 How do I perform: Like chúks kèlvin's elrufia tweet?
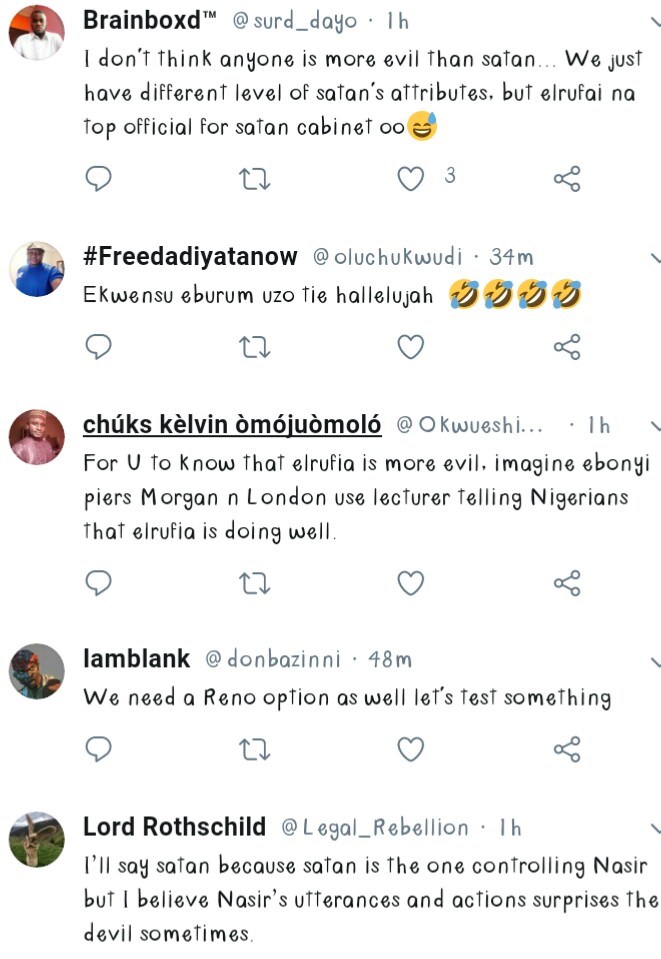[411, 581]
